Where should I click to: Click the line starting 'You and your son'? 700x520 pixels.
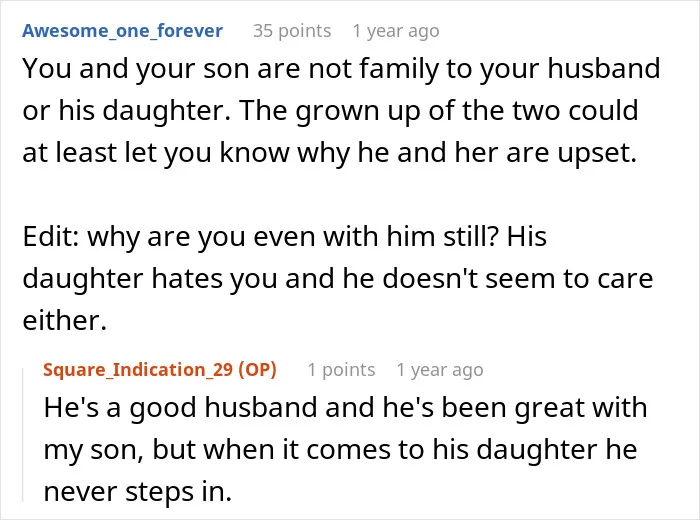click(341, 69)
